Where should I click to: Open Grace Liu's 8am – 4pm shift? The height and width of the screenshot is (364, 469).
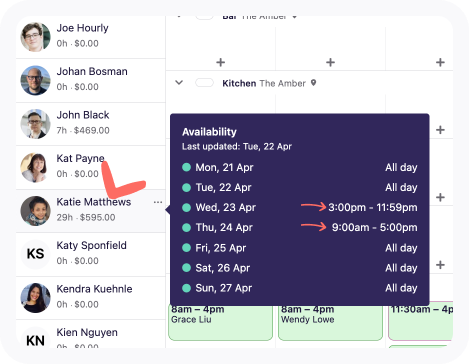pos(220,322)
